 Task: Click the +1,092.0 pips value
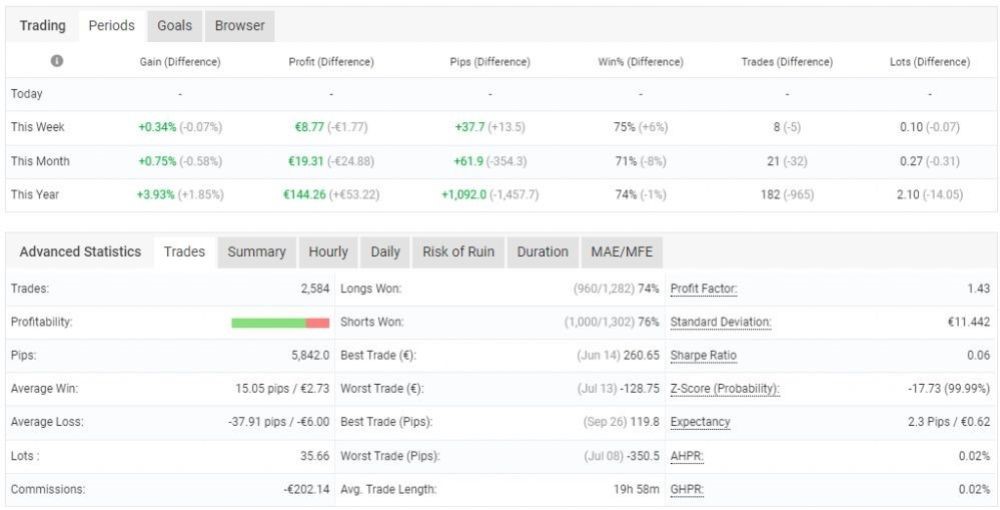coord(464,194)
